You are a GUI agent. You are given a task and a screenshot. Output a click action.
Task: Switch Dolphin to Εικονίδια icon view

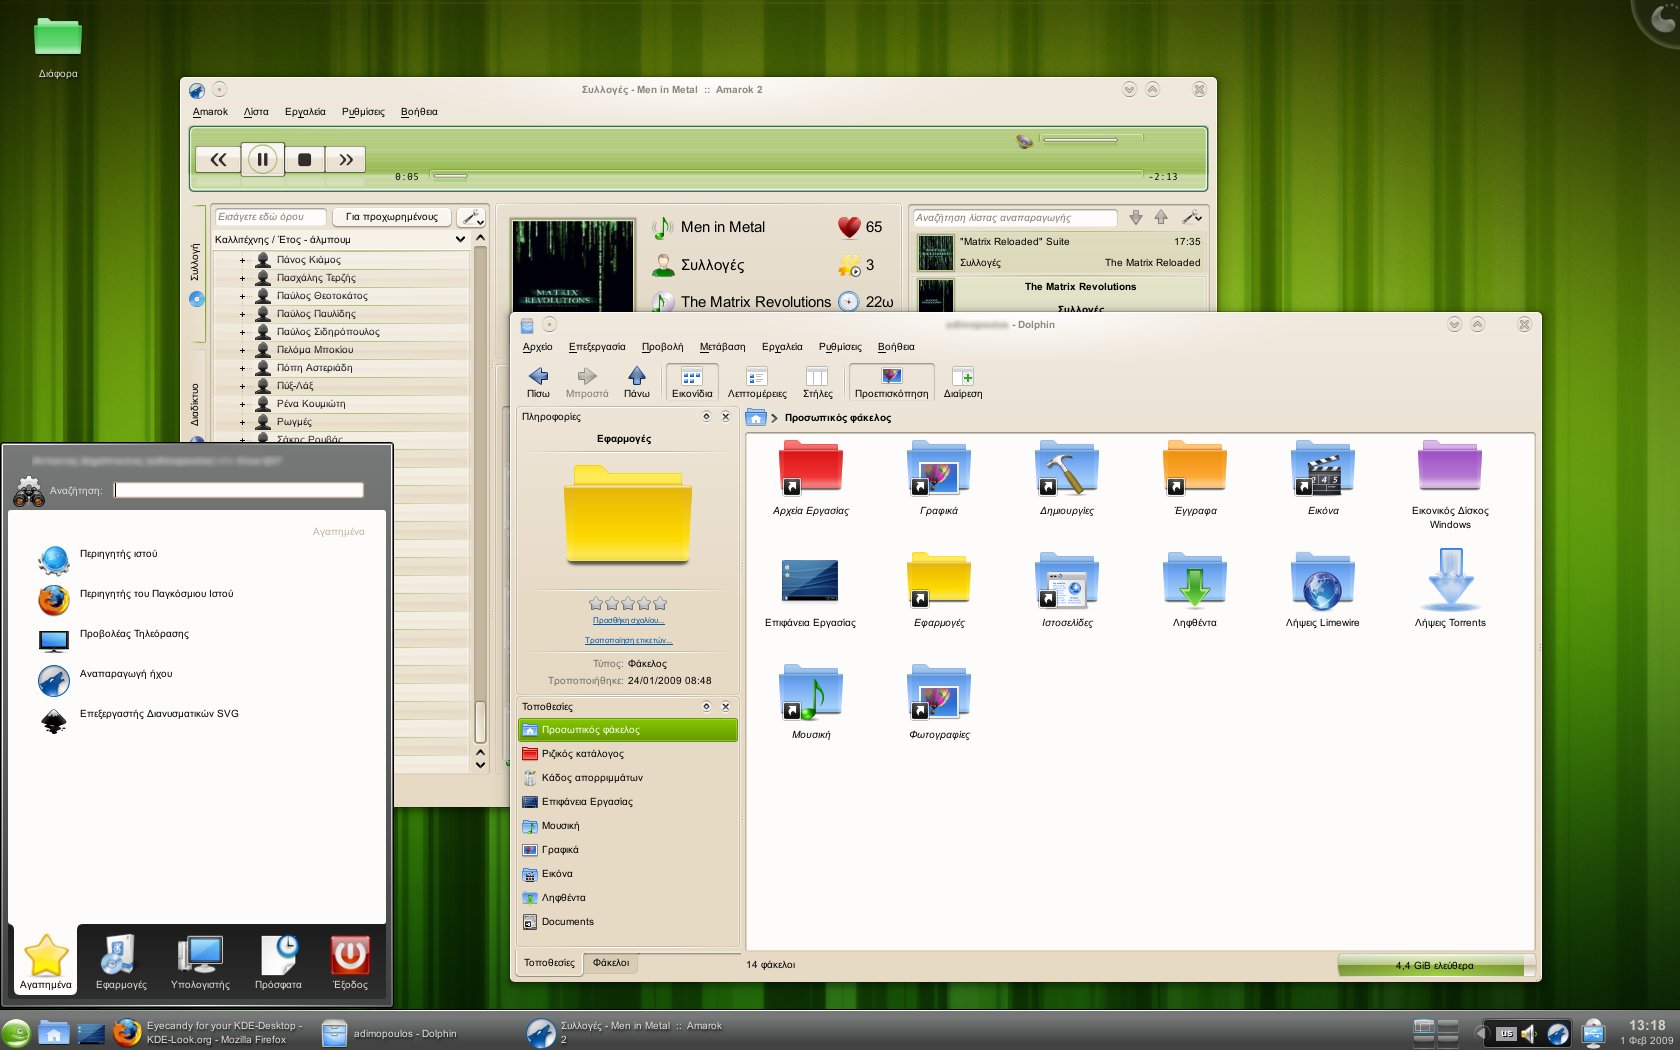coord(692,382)
